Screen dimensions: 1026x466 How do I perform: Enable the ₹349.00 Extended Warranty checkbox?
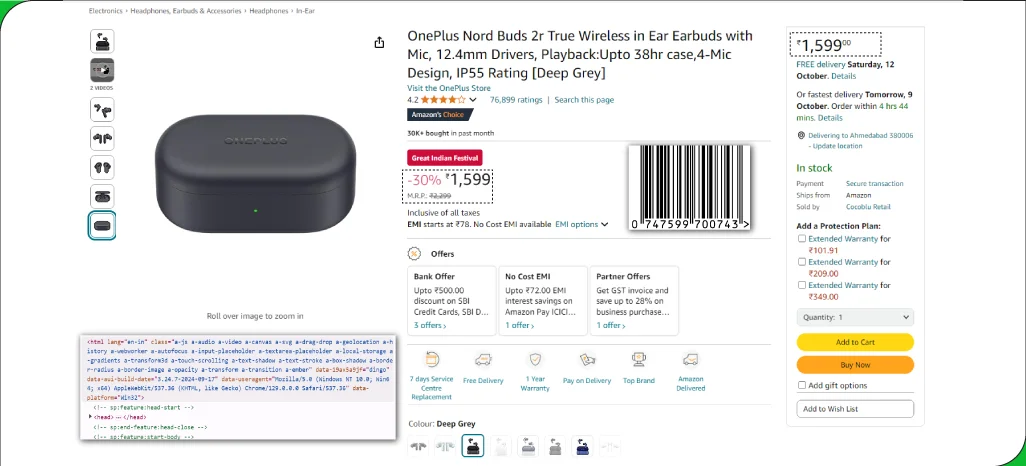[802, 285]
